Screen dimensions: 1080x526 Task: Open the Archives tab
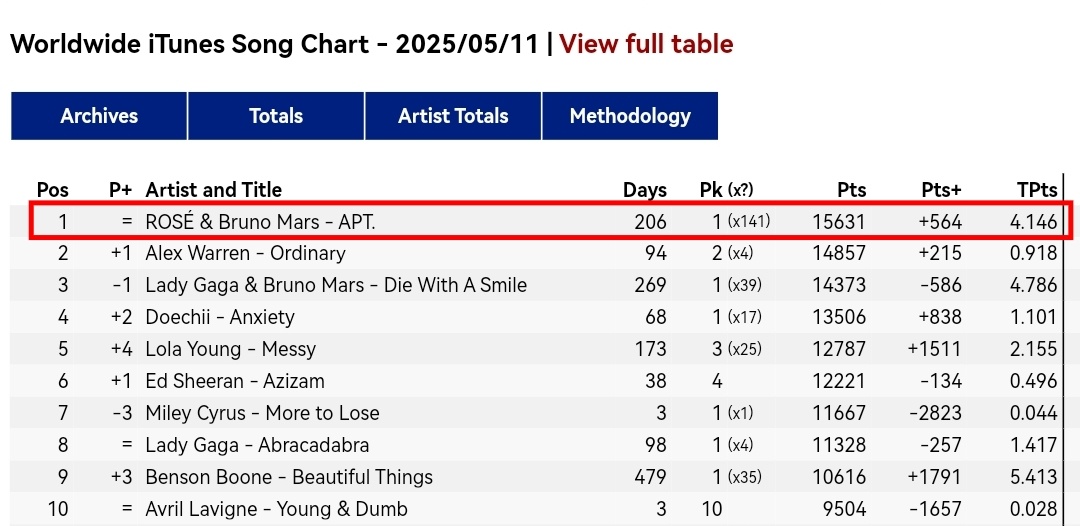[x=99, y=116]
